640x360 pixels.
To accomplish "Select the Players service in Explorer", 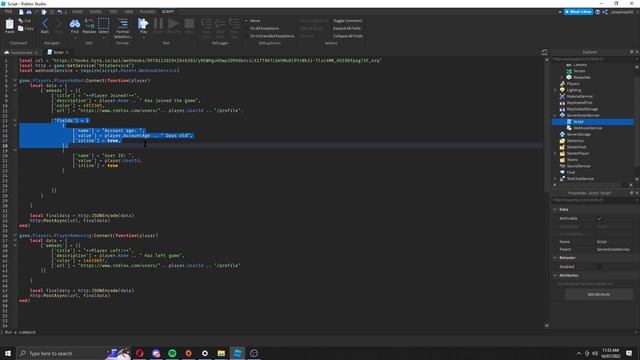I will pyautogui.click(x=573, y=84).
